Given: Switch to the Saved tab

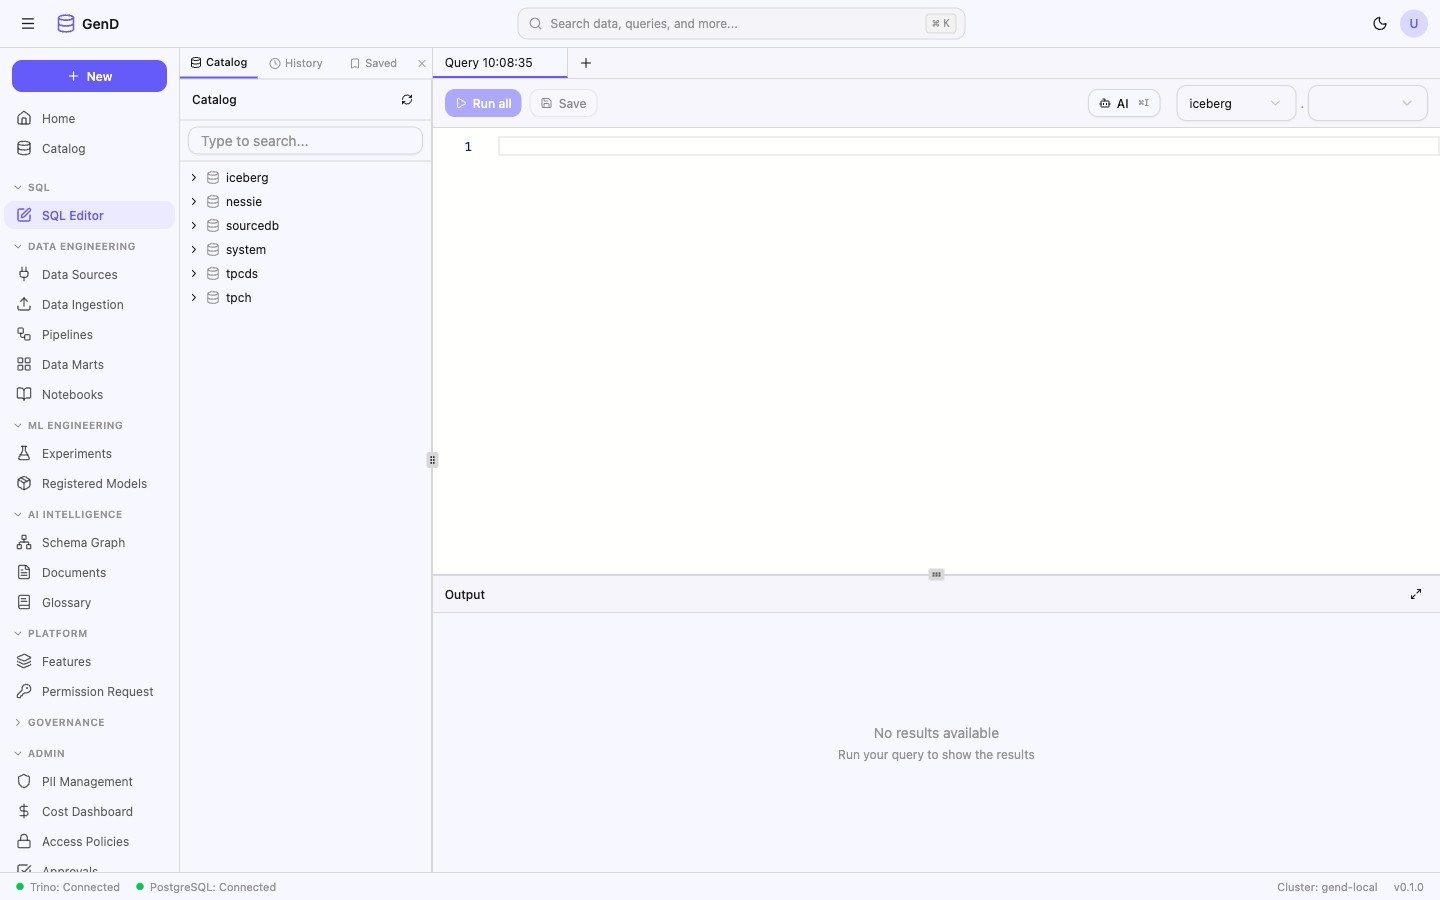Looking at the screenshot, I should tap(373, 62).
